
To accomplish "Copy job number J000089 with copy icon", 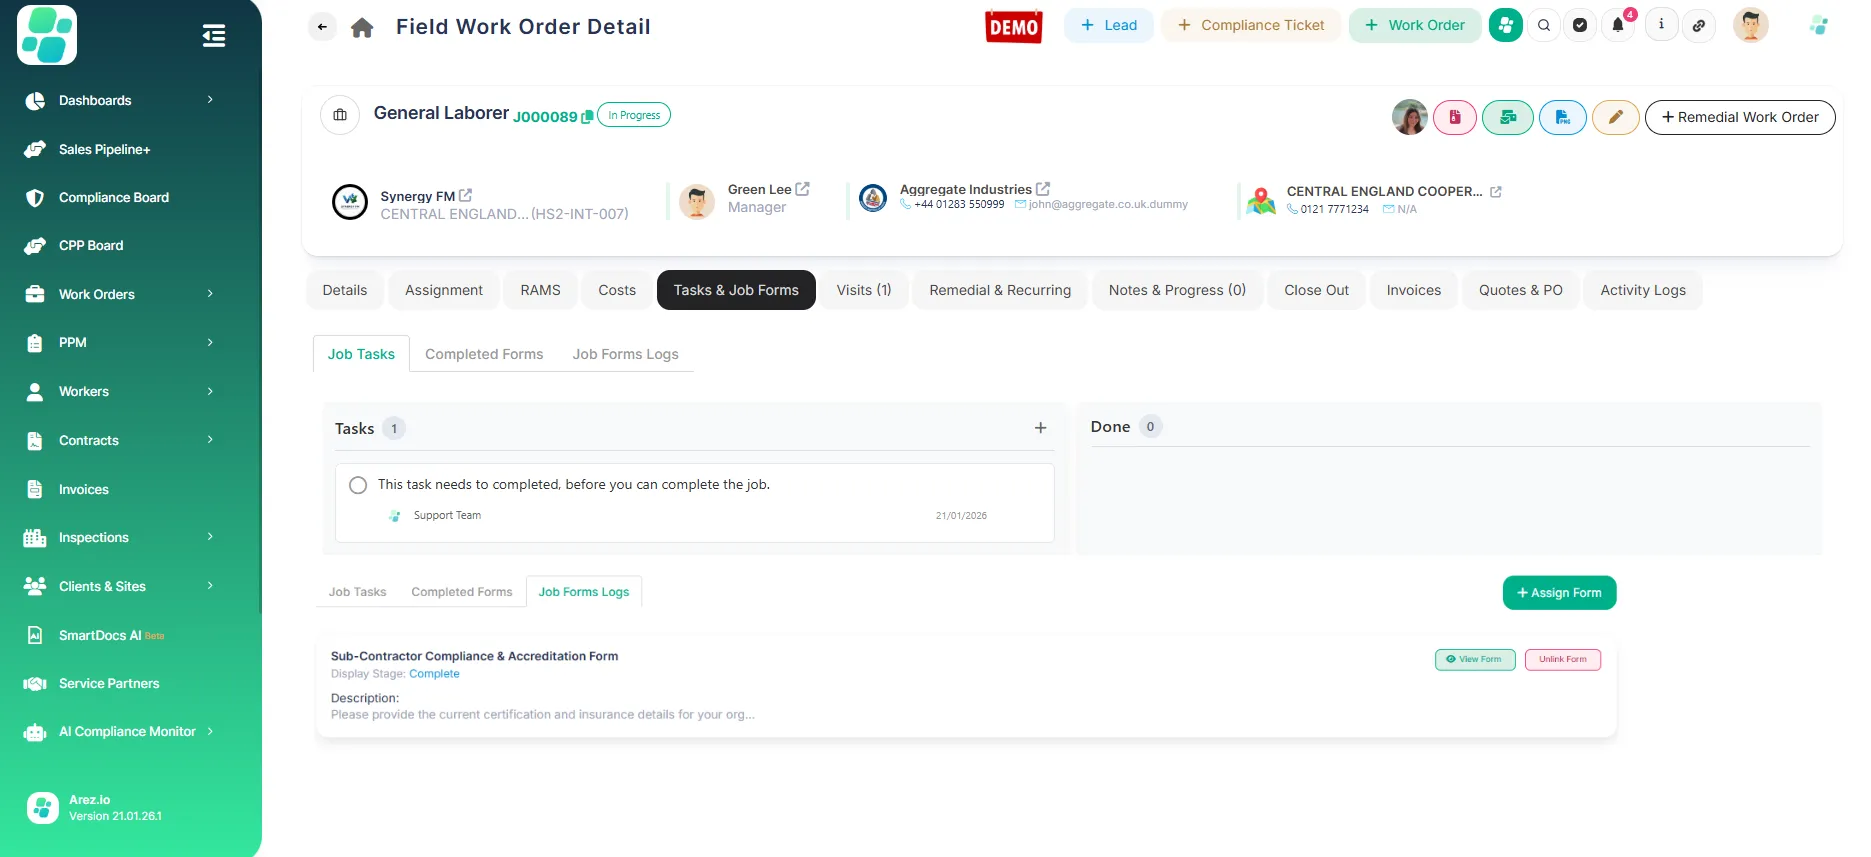I will tap(587, 117).
